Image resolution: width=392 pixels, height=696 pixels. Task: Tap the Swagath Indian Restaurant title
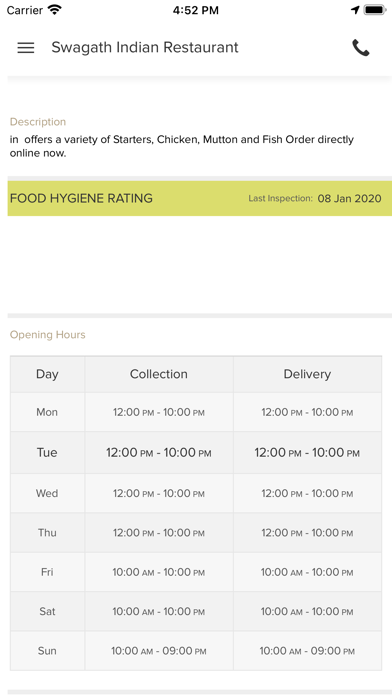point(145,47)
